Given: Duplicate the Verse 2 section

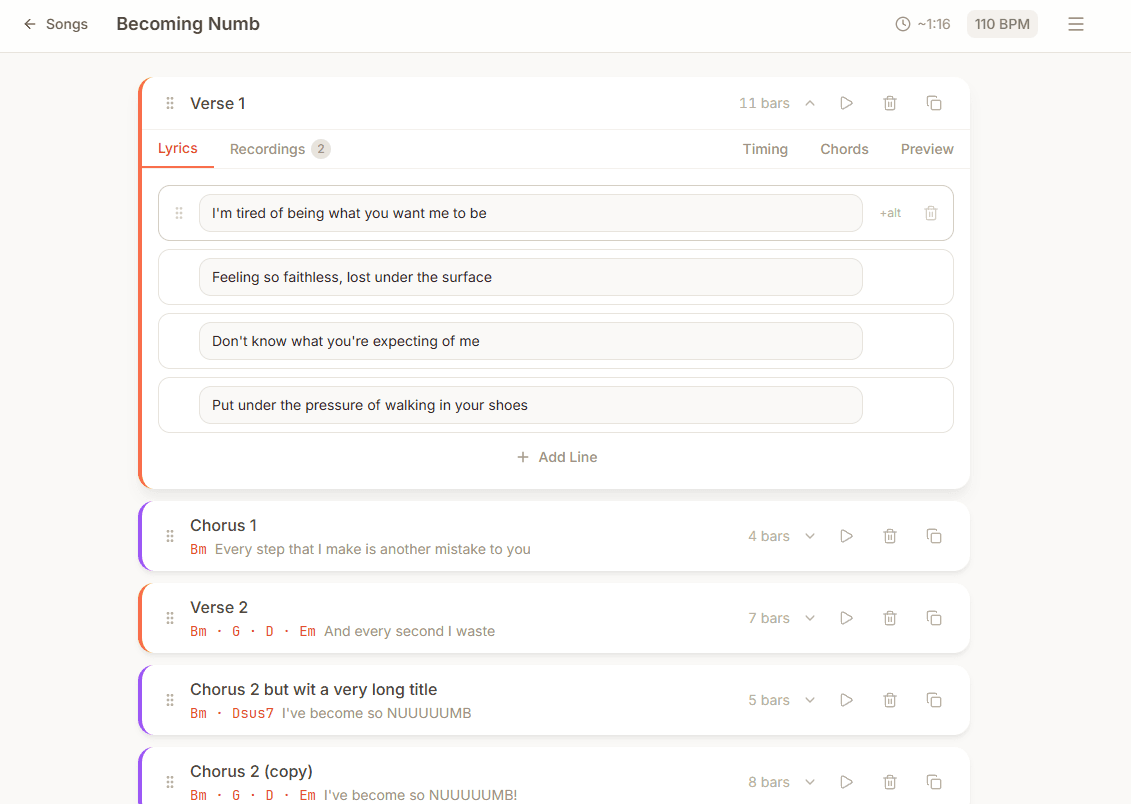Looking at the screenshot, I should pyautogui.click(x=934, y=618).
